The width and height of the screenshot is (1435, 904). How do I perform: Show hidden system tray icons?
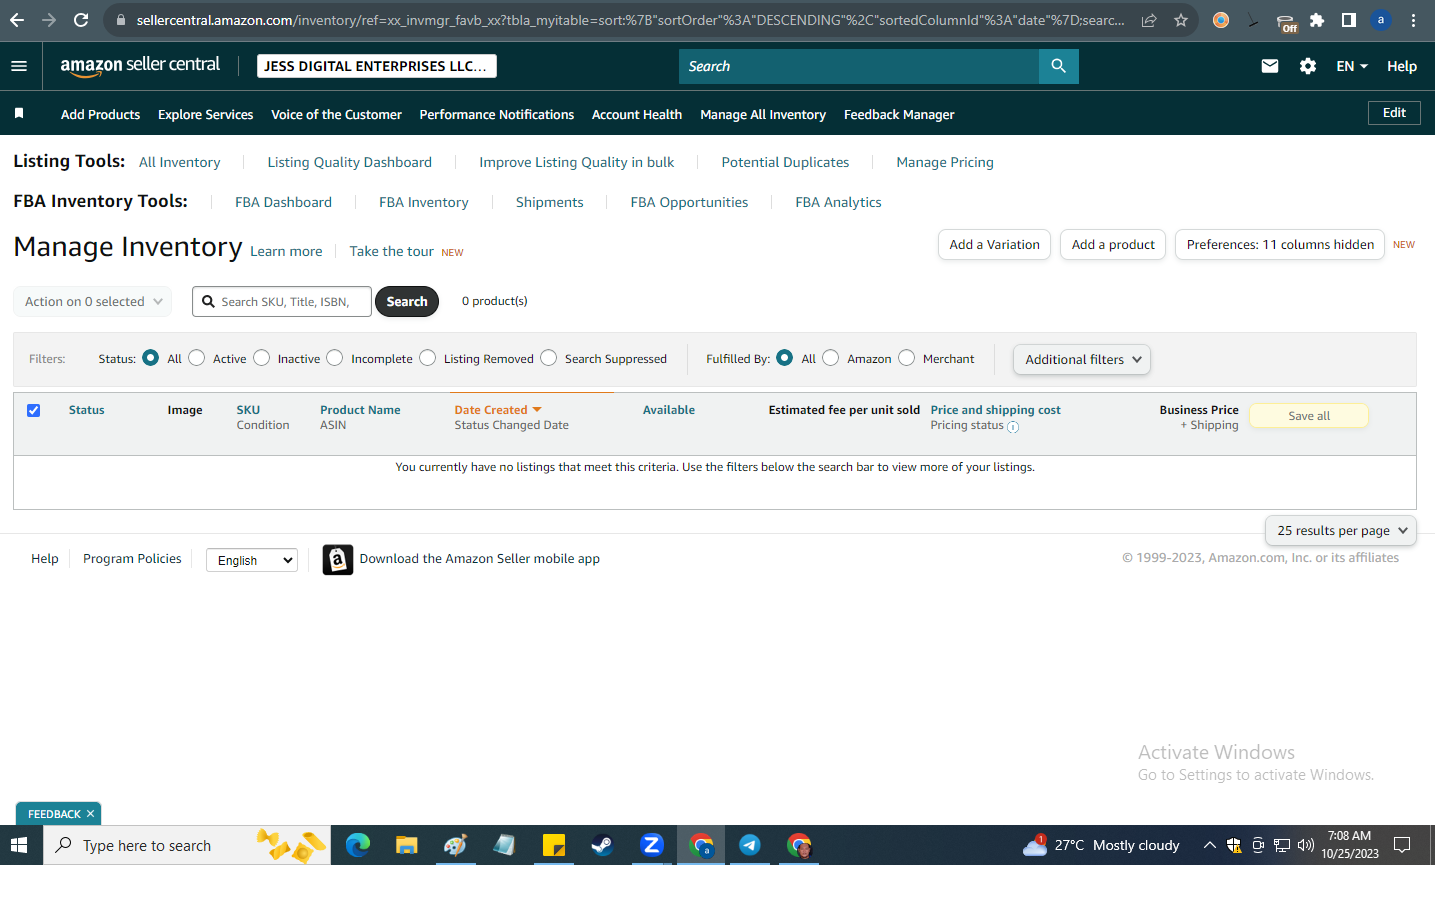click(1209, 845)
